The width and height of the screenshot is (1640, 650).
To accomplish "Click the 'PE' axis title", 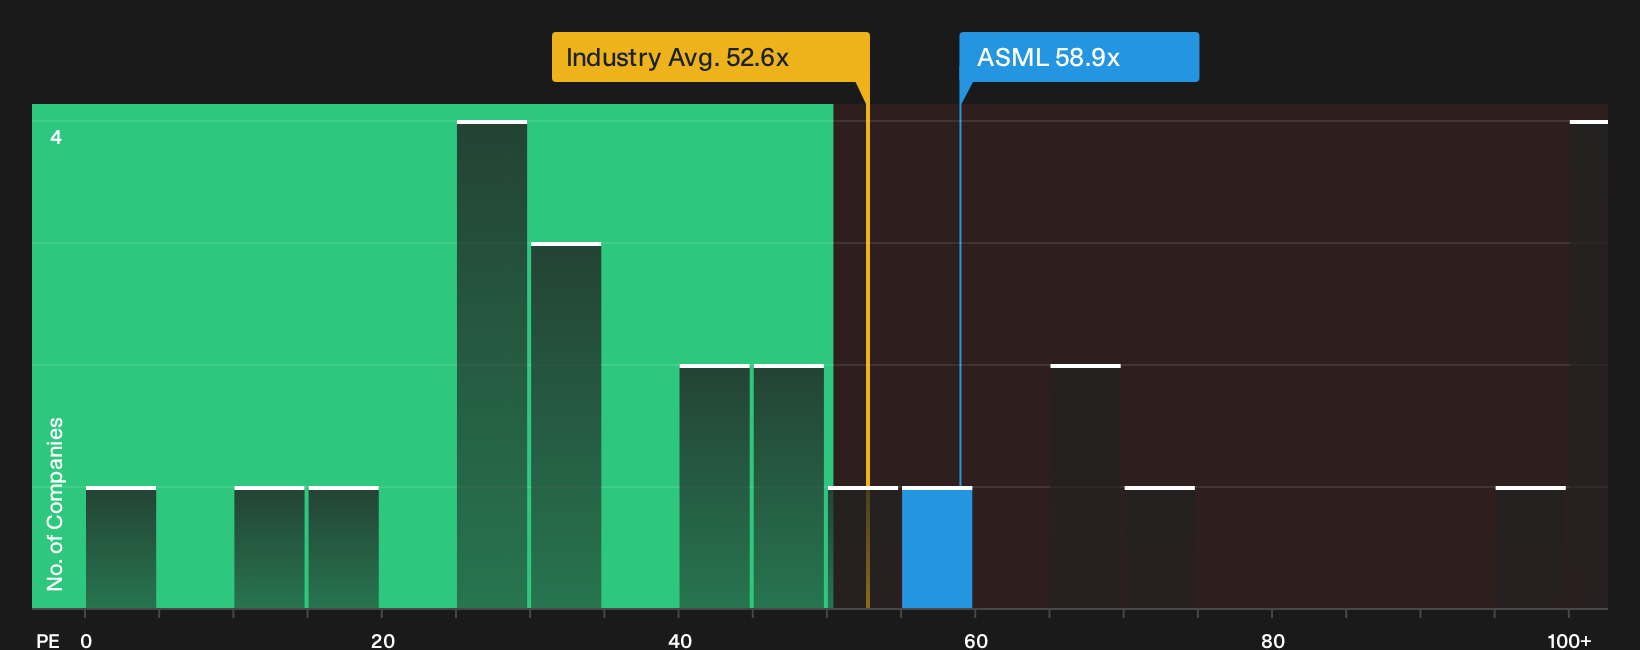I will (x=48, y=640).
